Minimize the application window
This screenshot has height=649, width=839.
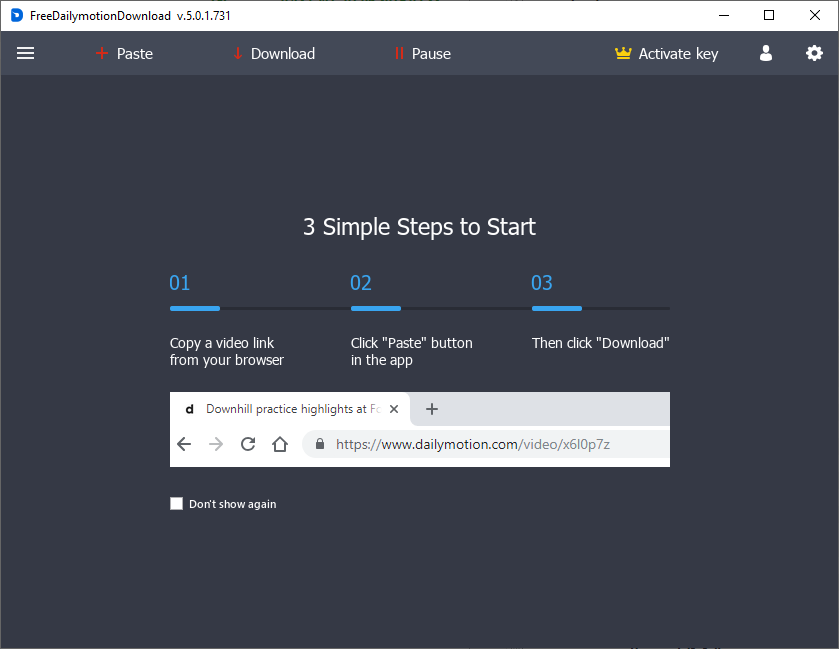[x=724, y=16]
